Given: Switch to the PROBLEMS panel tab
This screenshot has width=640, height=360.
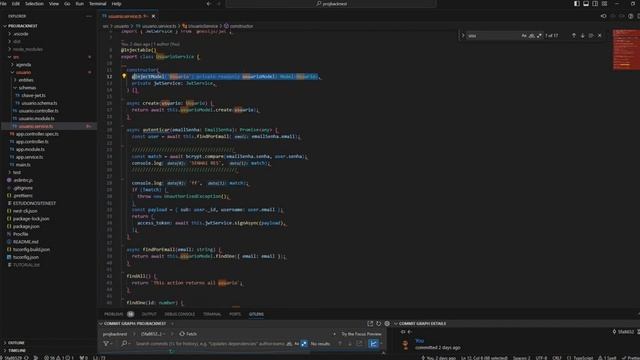Looking at the screenshot, I should [113, 314].
